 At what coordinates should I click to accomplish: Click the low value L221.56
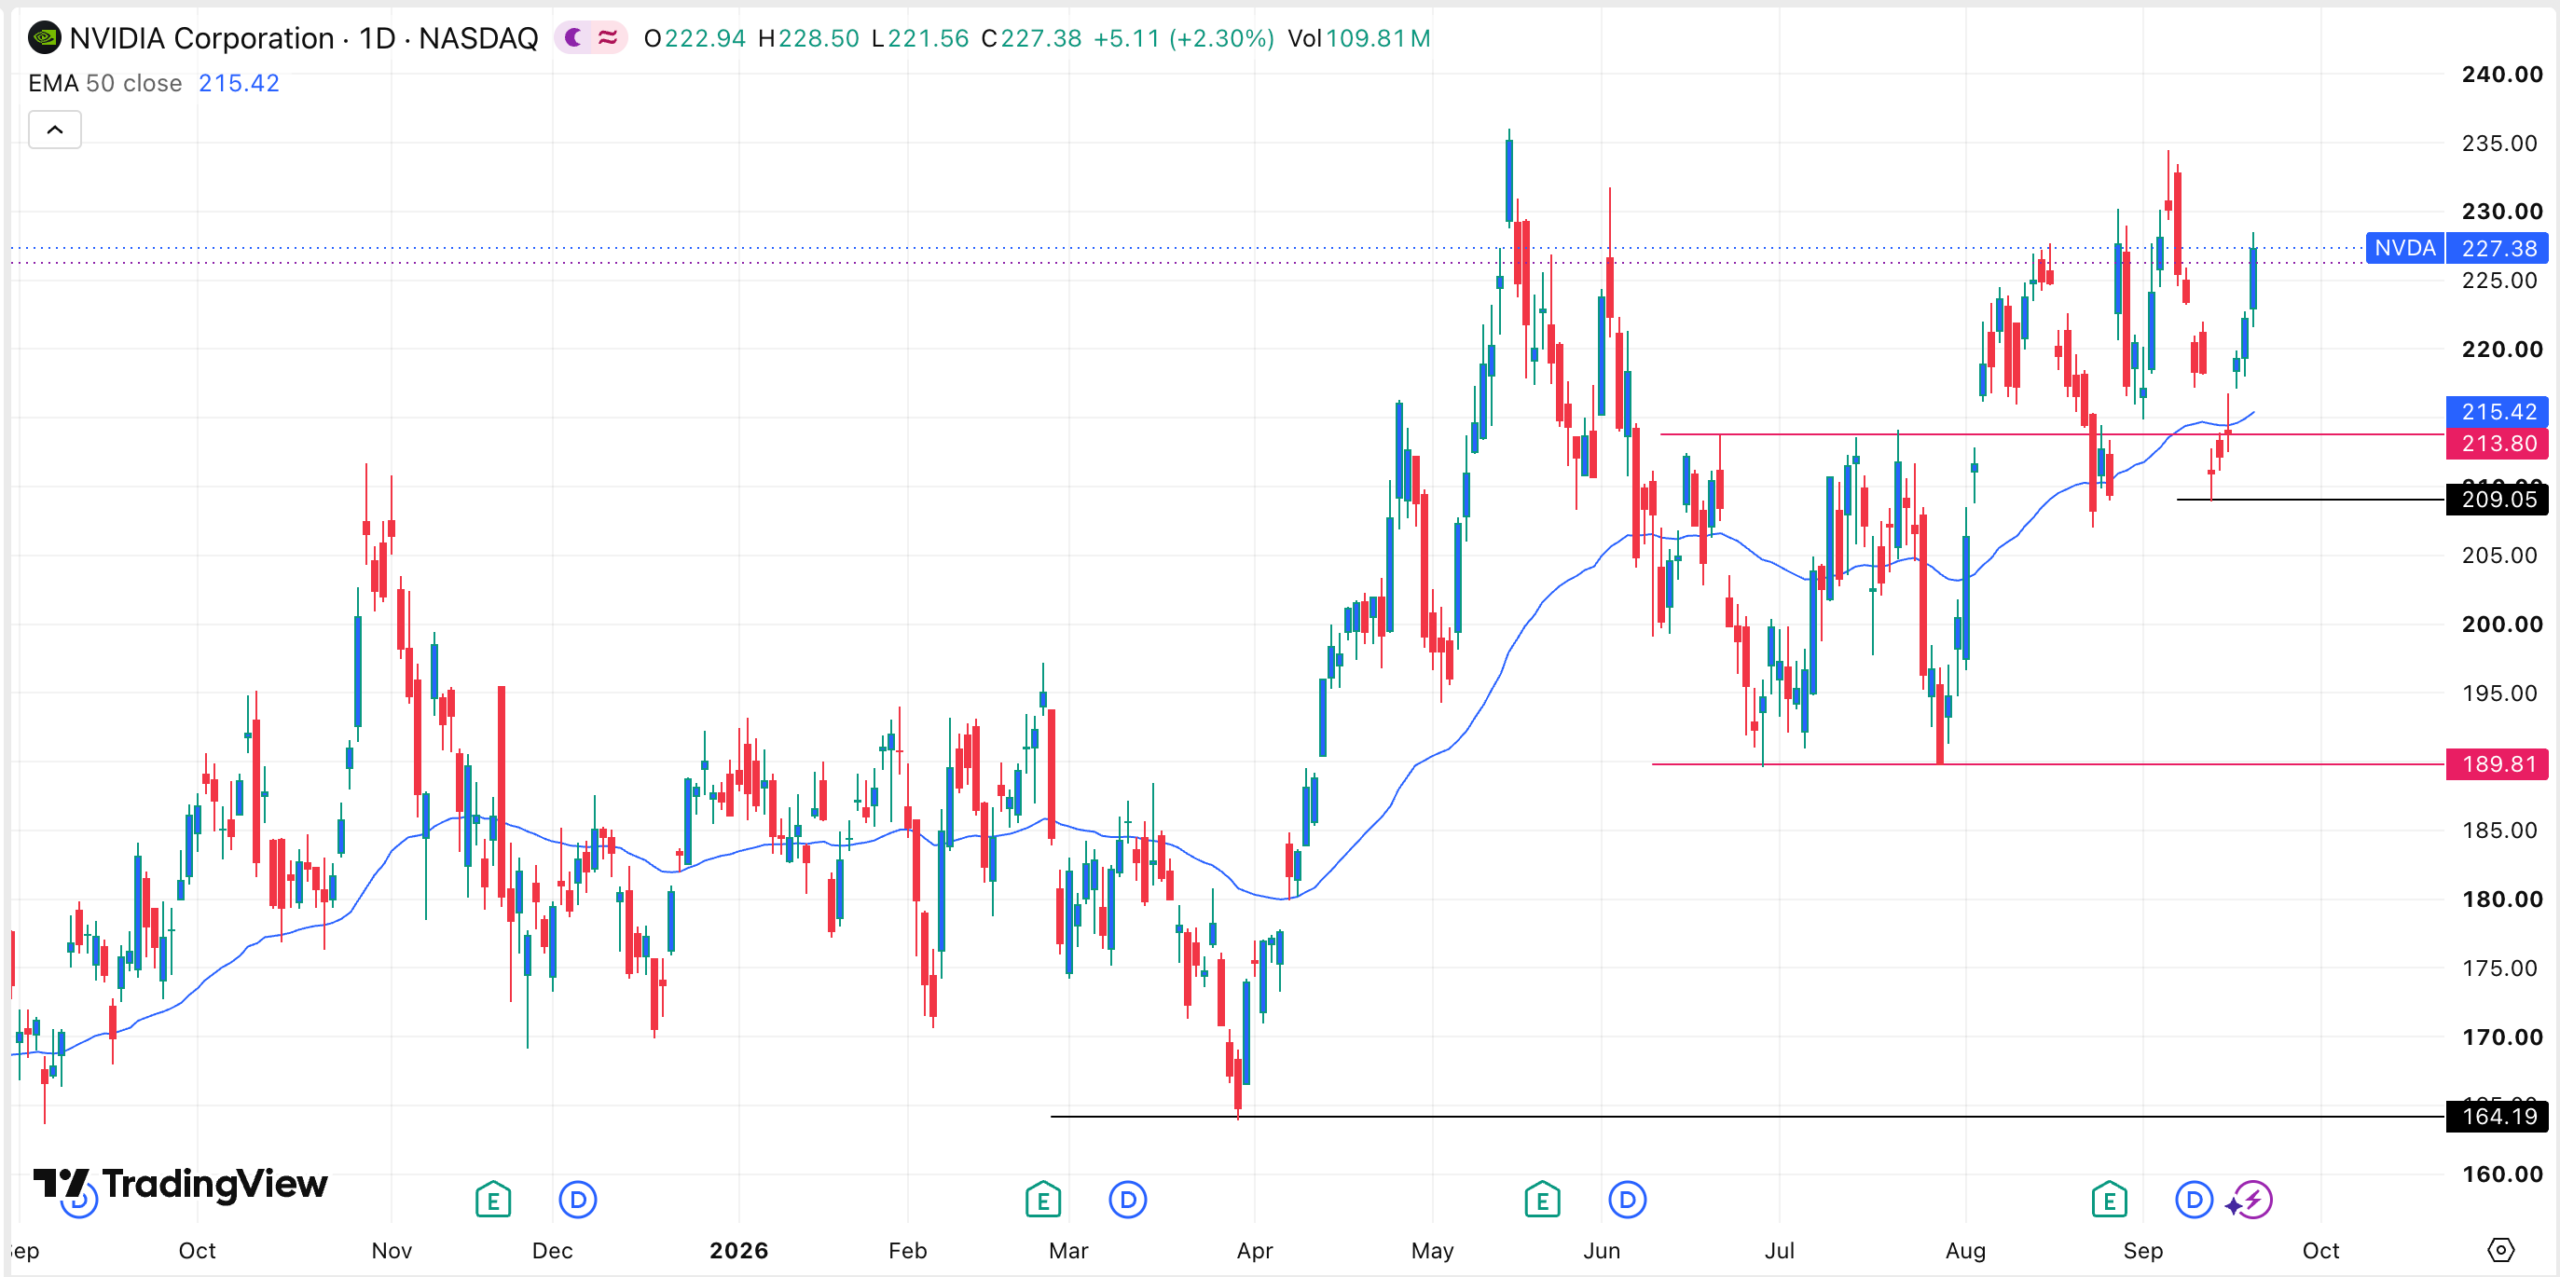(920, 38)
